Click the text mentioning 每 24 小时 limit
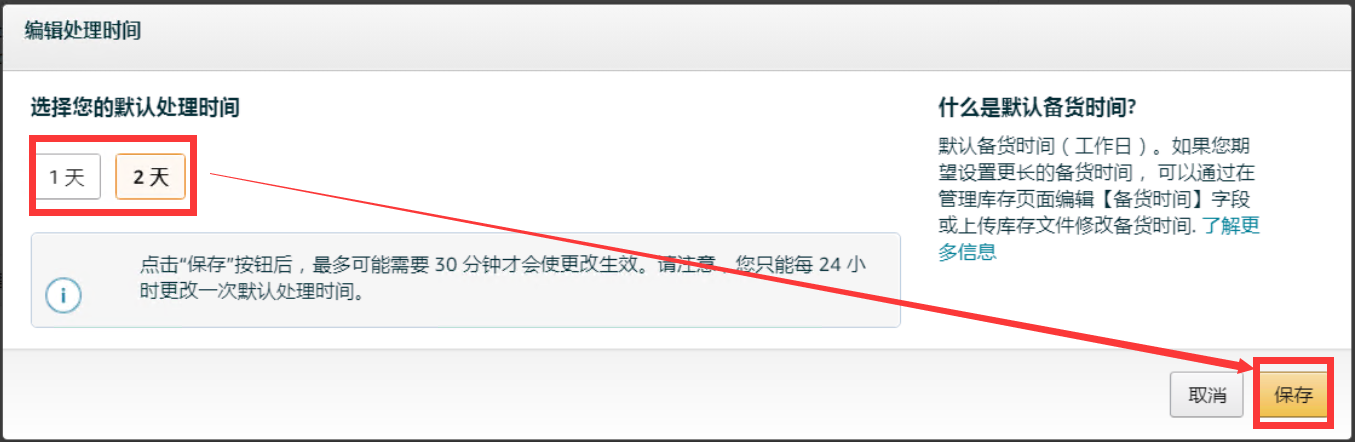Viewport: 1355px width, 442px height. [x=503, y=280]
